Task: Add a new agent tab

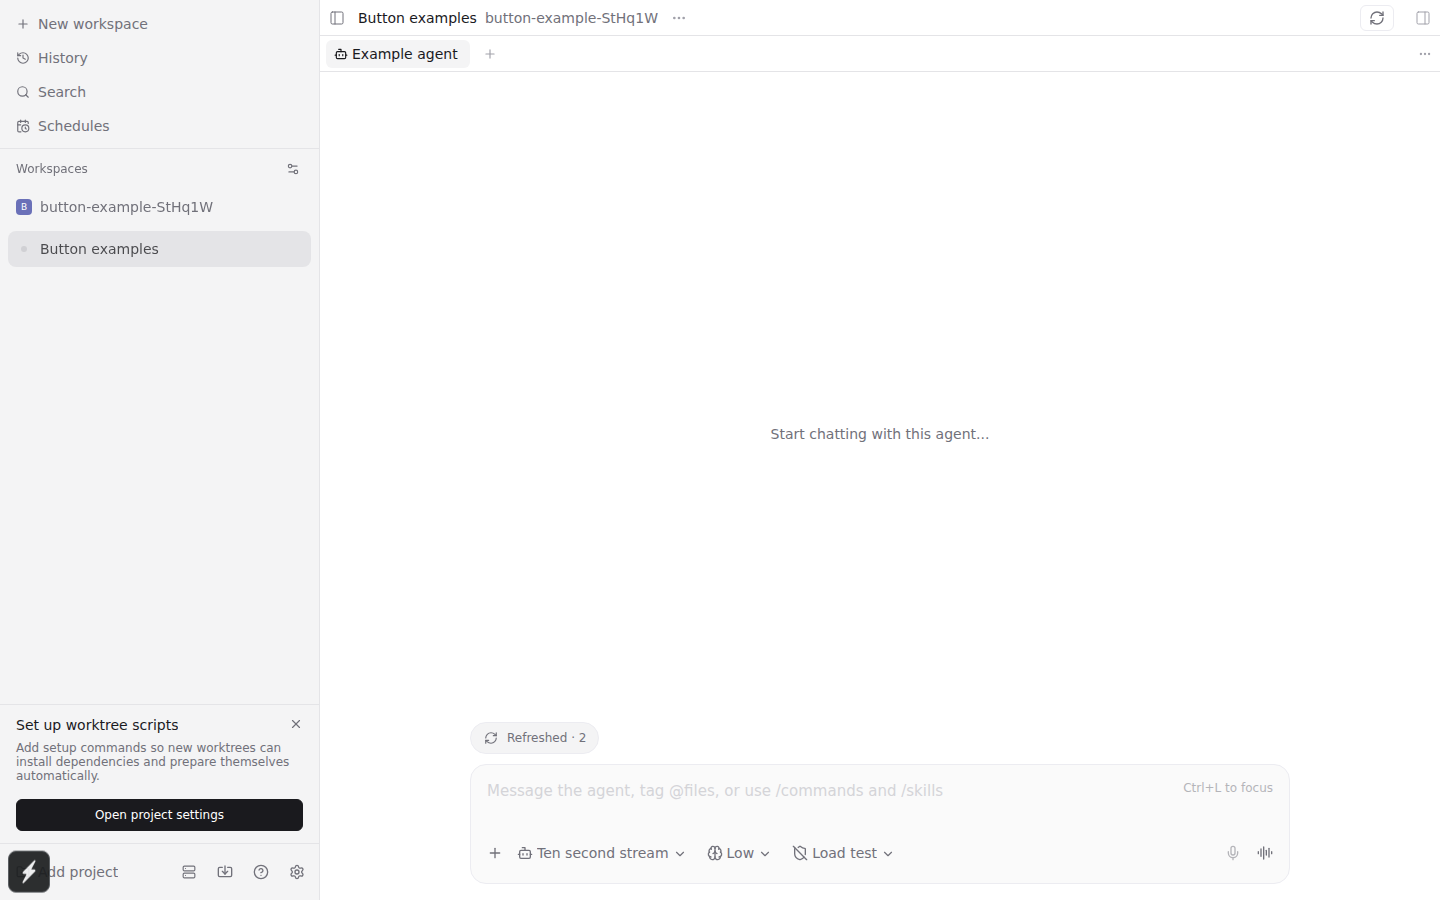Action: pos(490,54)
